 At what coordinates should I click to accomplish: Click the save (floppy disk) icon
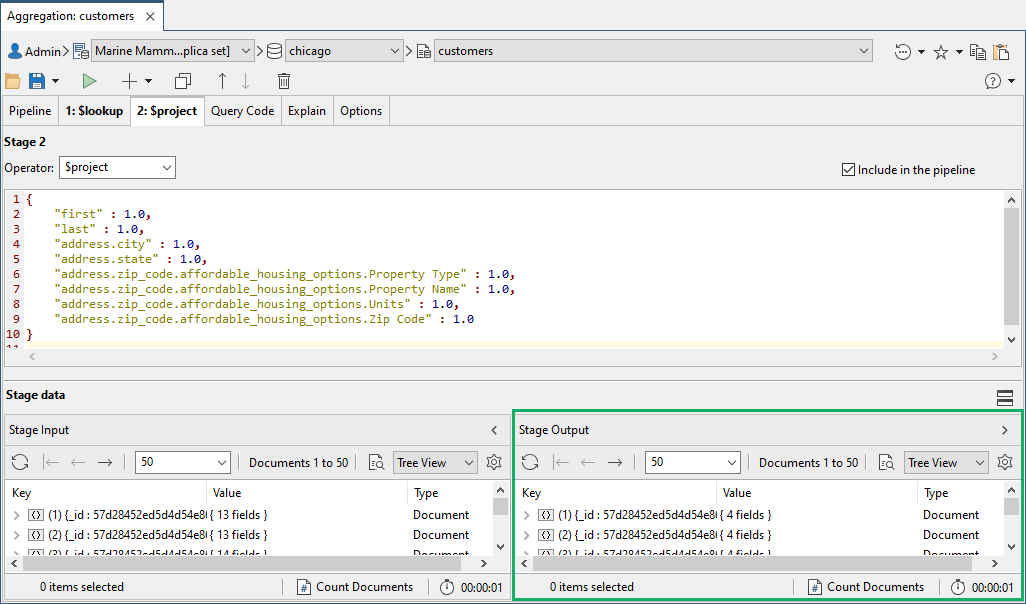coord(37,81)
